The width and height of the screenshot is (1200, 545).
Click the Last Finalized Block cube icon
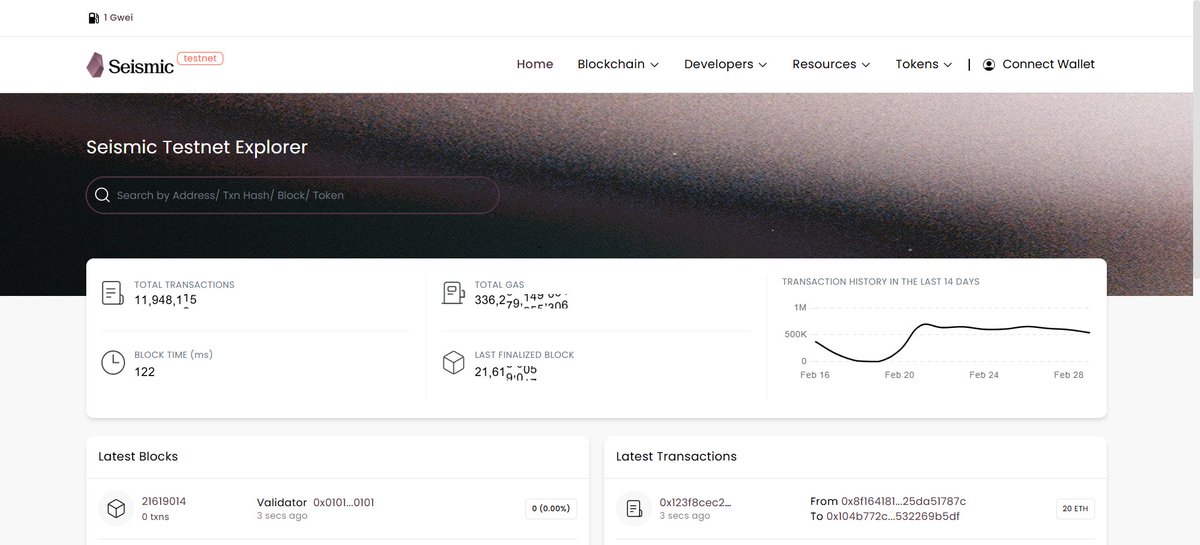[453, 362]
